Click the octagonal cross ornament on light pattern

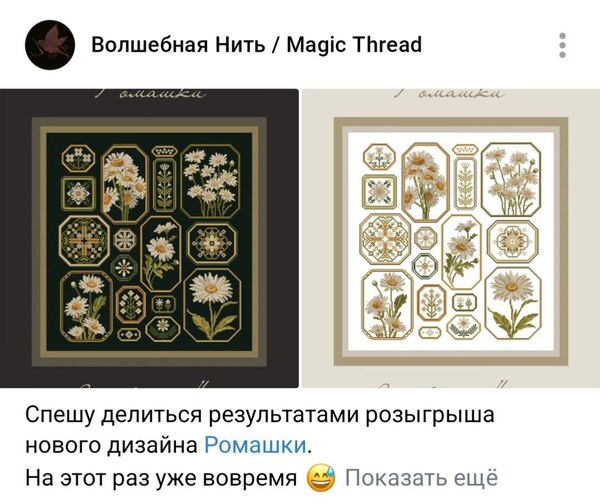(x=386, y=239)
